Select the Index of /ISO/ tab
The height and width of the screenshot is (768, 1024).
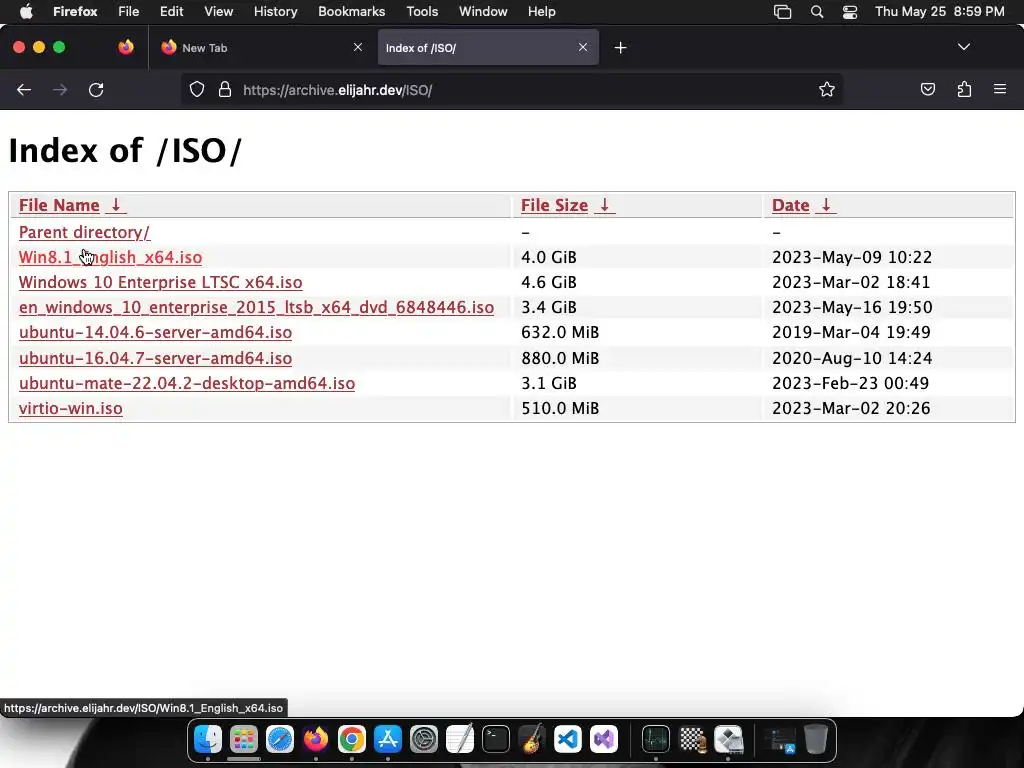(x=488, y=47)
